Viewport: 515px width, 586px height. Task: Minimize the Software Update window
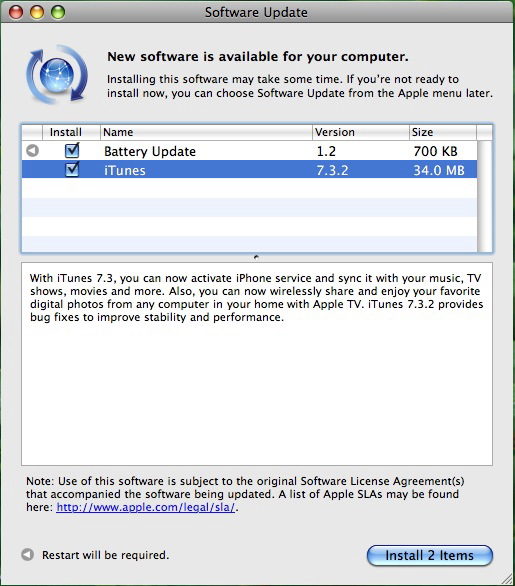coord(37,12)
